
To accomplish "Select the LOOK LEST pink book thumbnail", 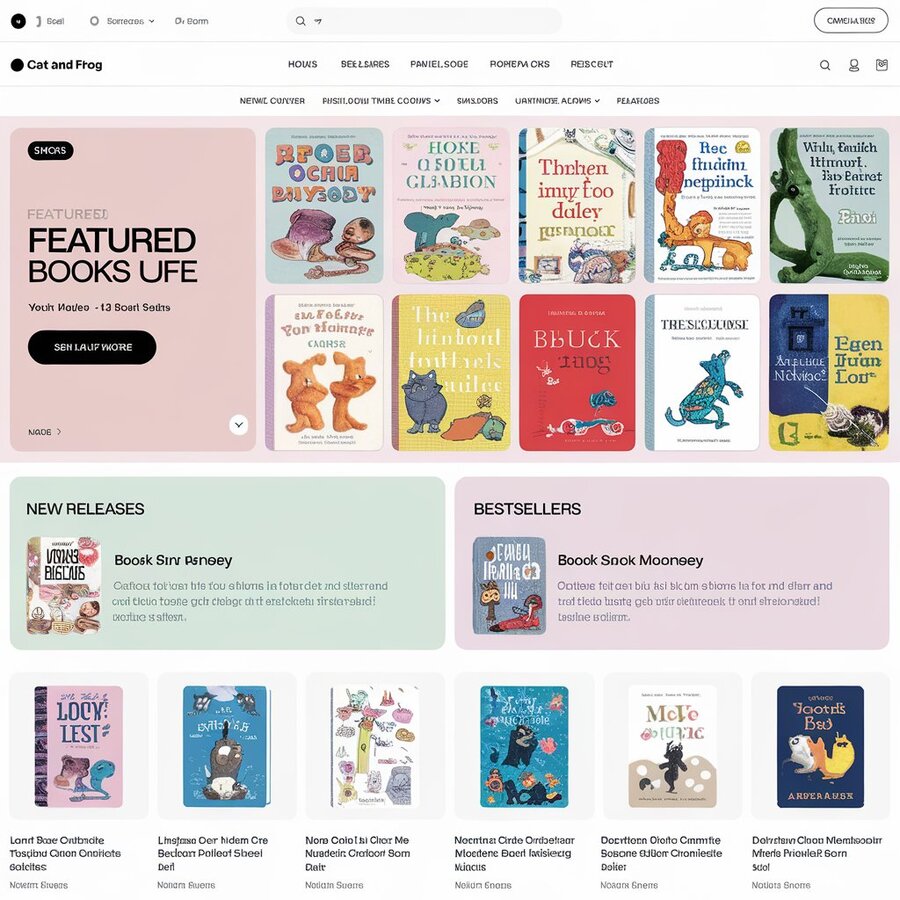I will [x=79, y=747].
